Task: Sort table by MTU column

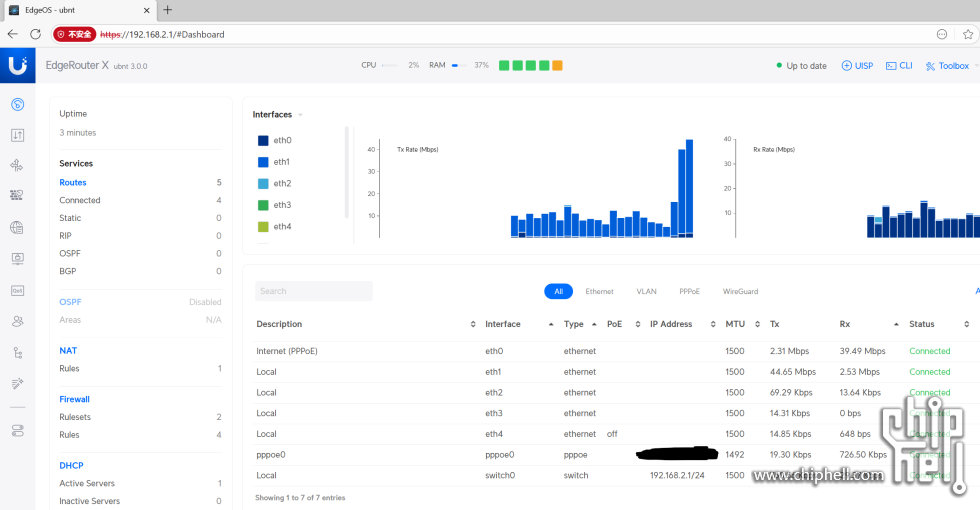Action: coord(735,324)
